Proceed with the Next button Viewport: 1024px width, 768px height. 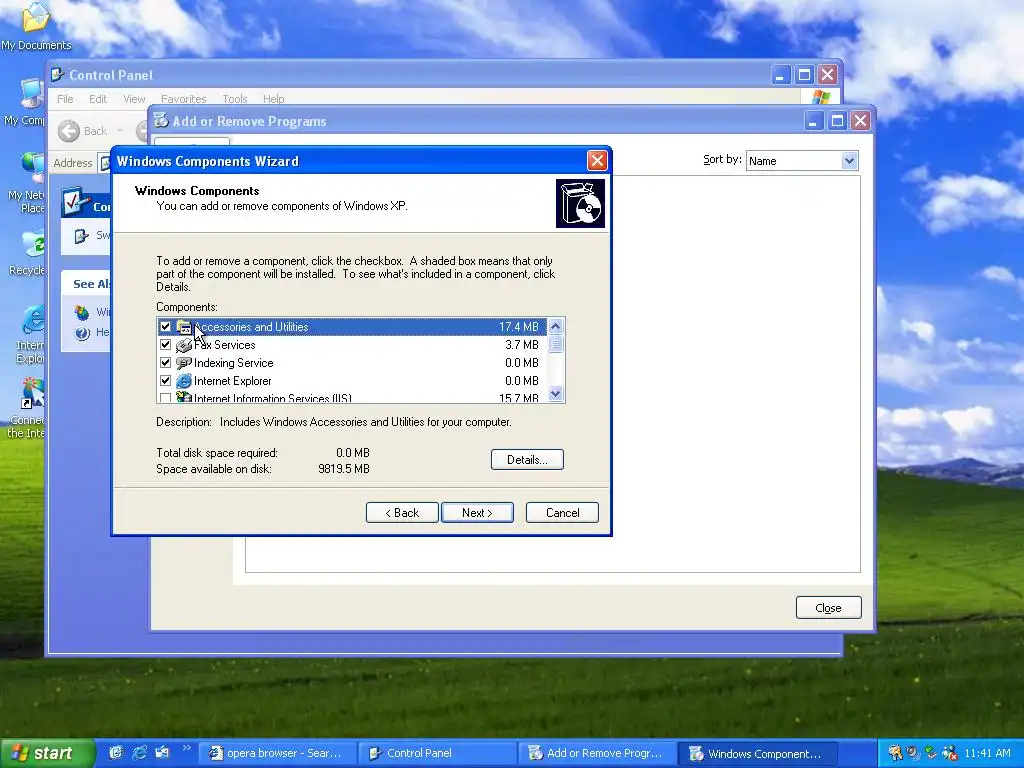click(x=477, y=513)
